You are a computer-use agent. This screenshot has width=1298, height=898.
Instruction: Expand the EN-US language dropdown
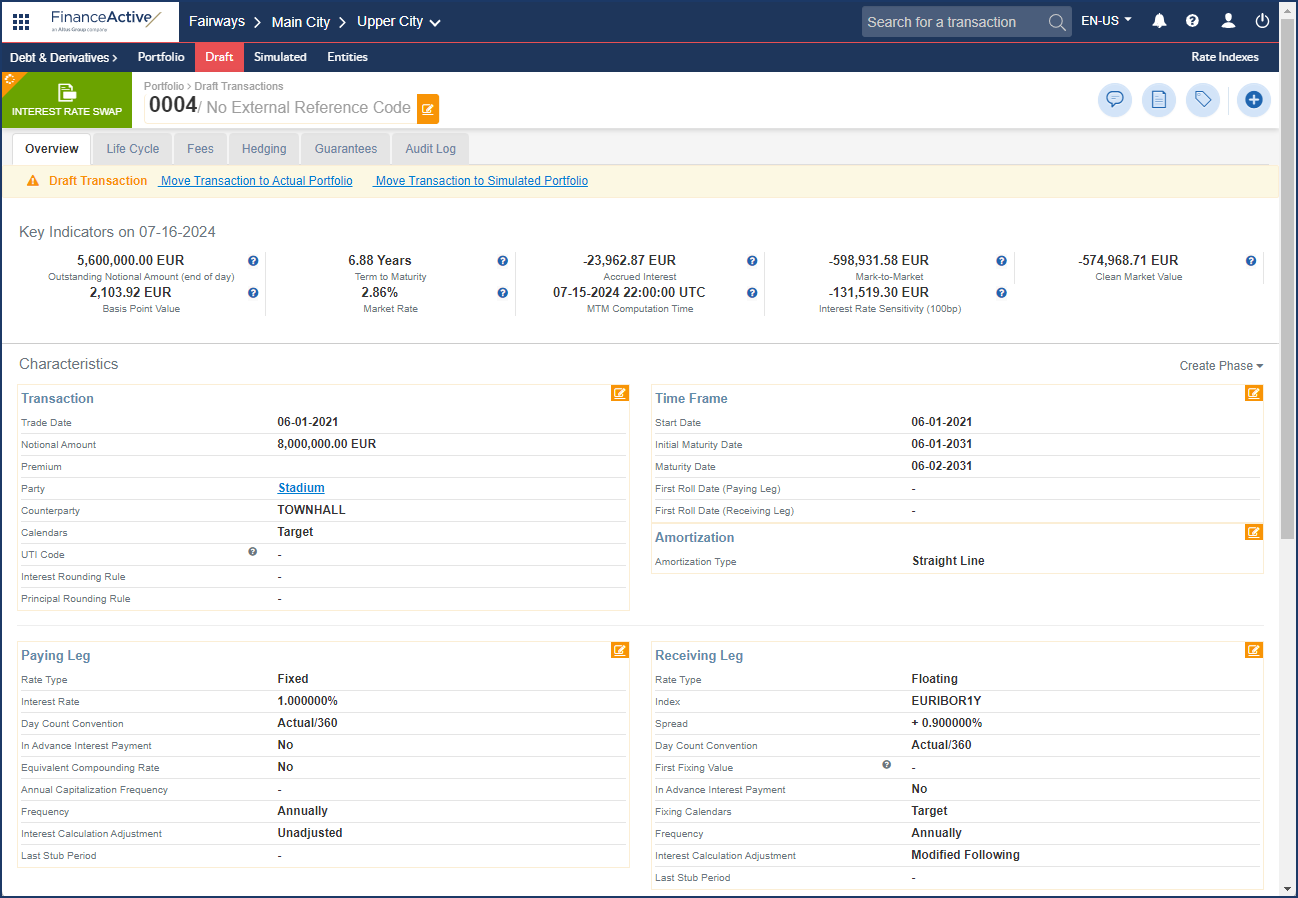click(1106, 21)
